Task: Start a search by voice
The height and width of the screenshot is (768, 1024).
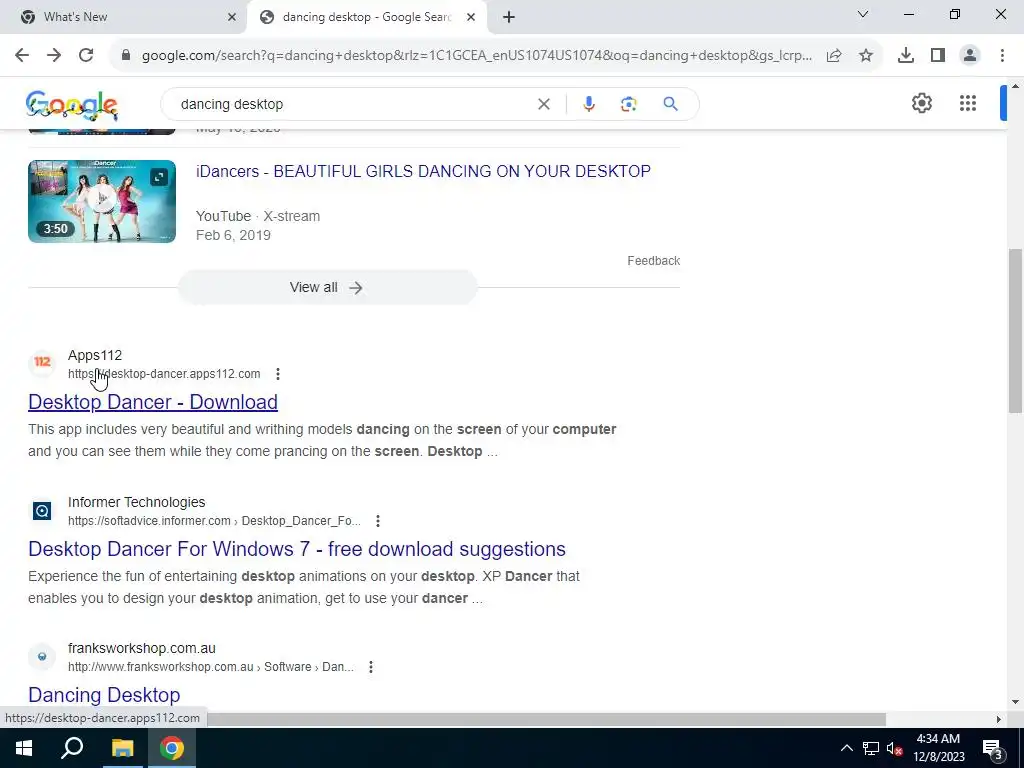Action: coord(588,104)
